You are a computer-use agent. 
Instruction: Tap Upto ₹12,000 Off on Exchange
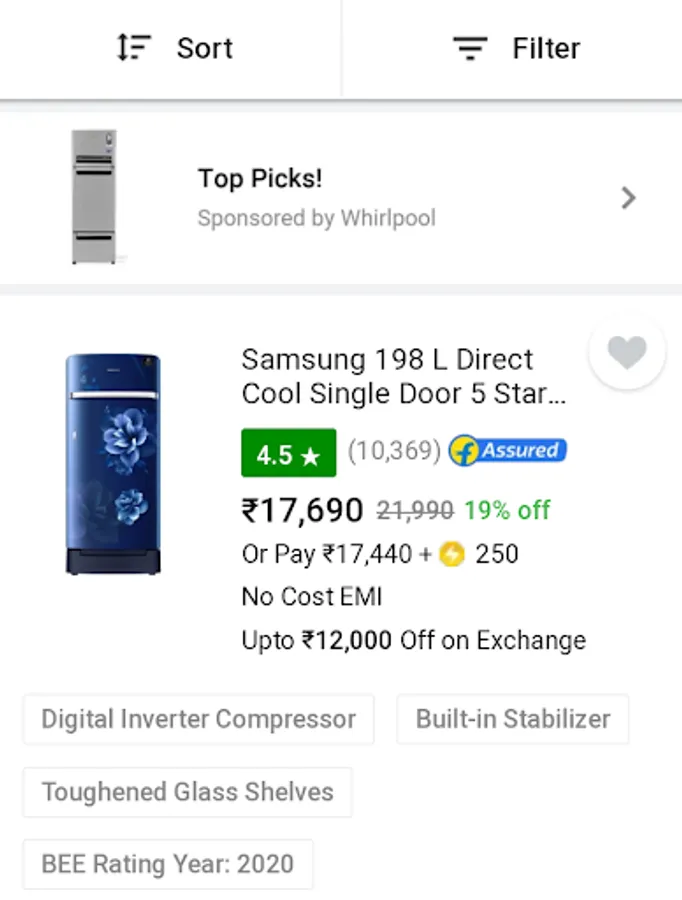pyautogui.click(x=414, y=641)
